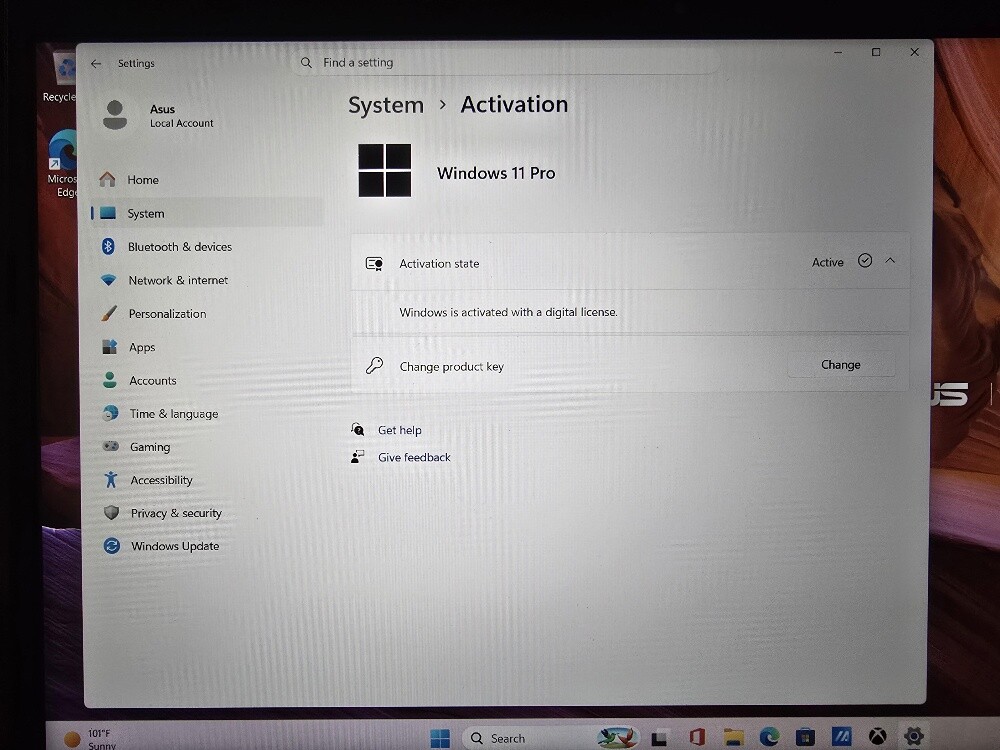Go back with the Settings back arrow
Image resolution: width=1000 pixels, height=750 pixels.
pyautogui.click(x=96, y=64)
